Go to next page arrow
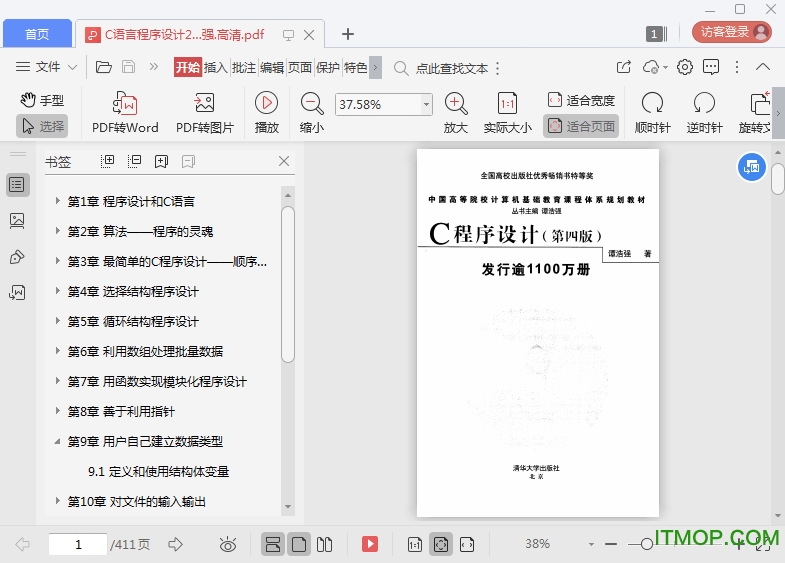This screenshot has height=563, width=785. click(x=175, y=544)
